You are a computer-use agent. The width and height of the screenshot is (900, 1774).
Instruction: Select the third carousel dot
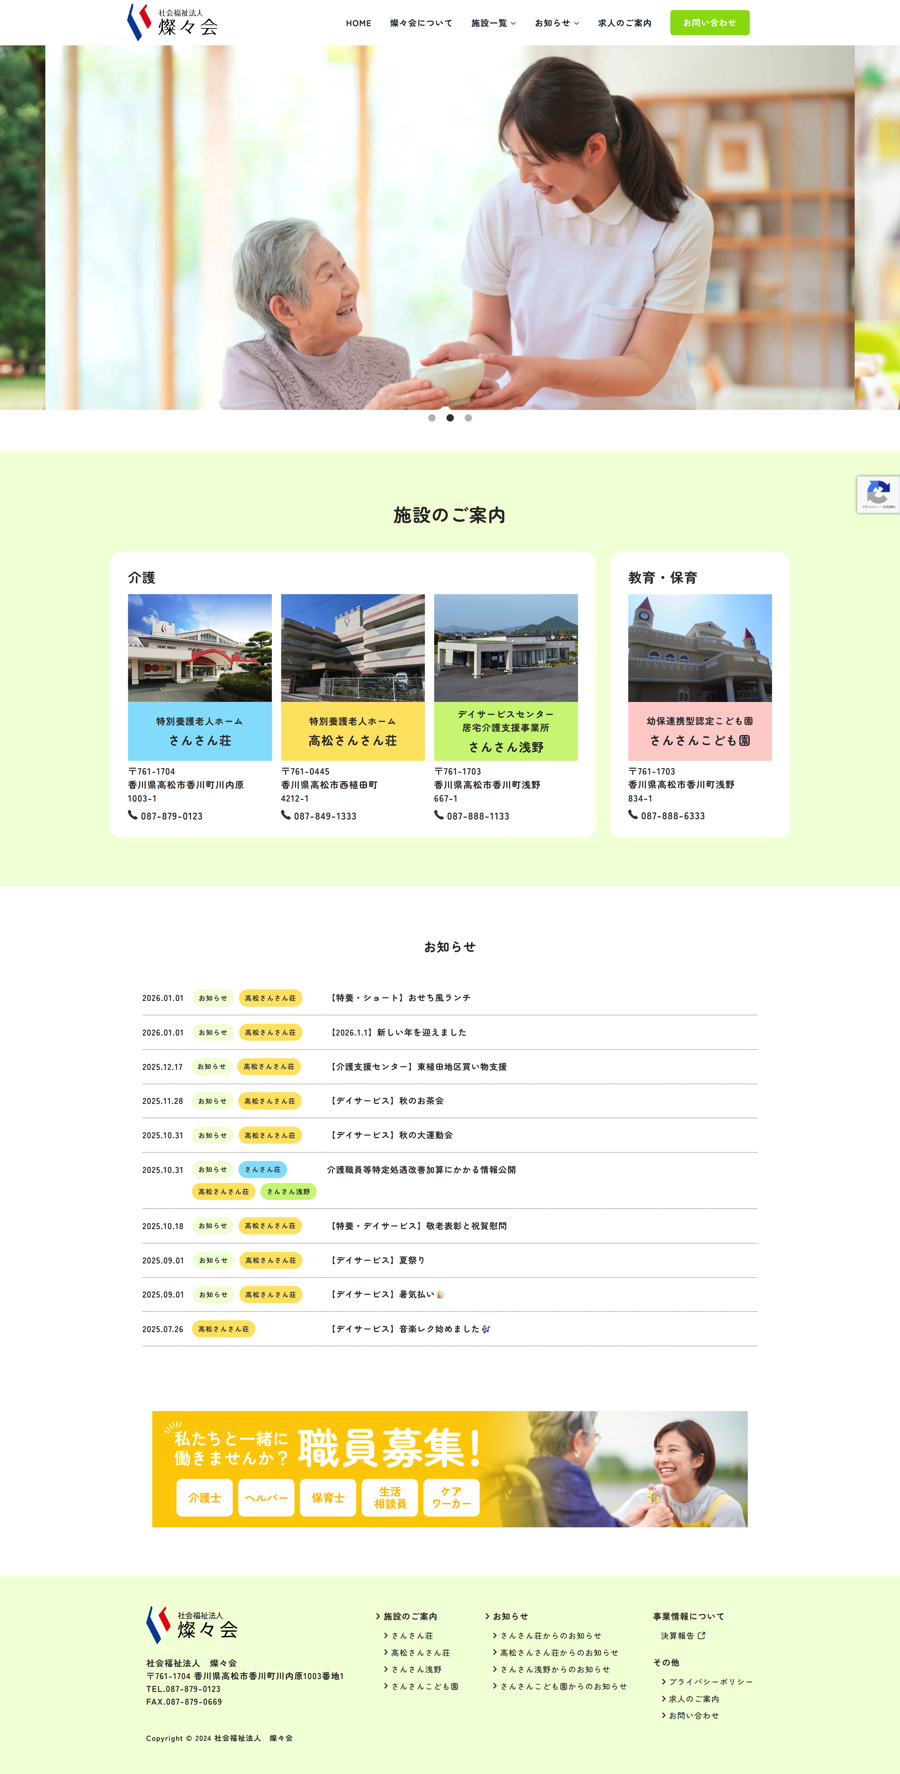(468, 418)
